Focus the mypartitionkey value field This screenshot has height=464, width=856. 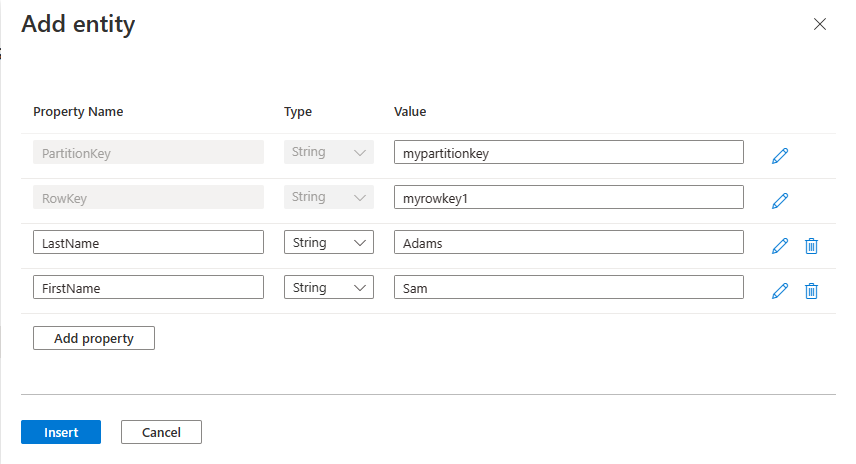coord(569,152)
